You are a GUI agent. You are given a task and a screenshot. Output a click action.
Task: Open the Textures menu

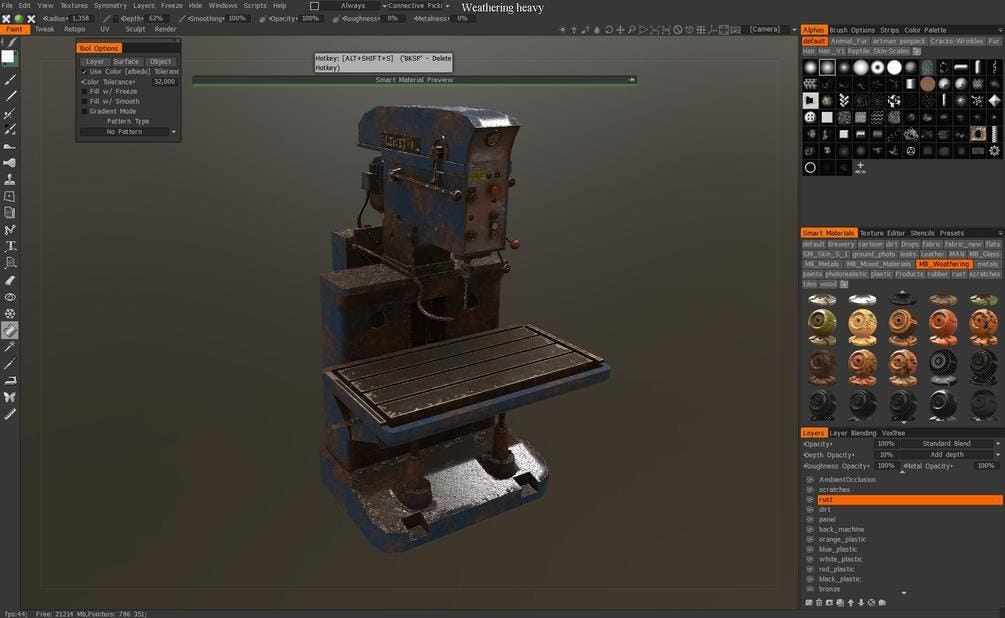click(73, 5)
